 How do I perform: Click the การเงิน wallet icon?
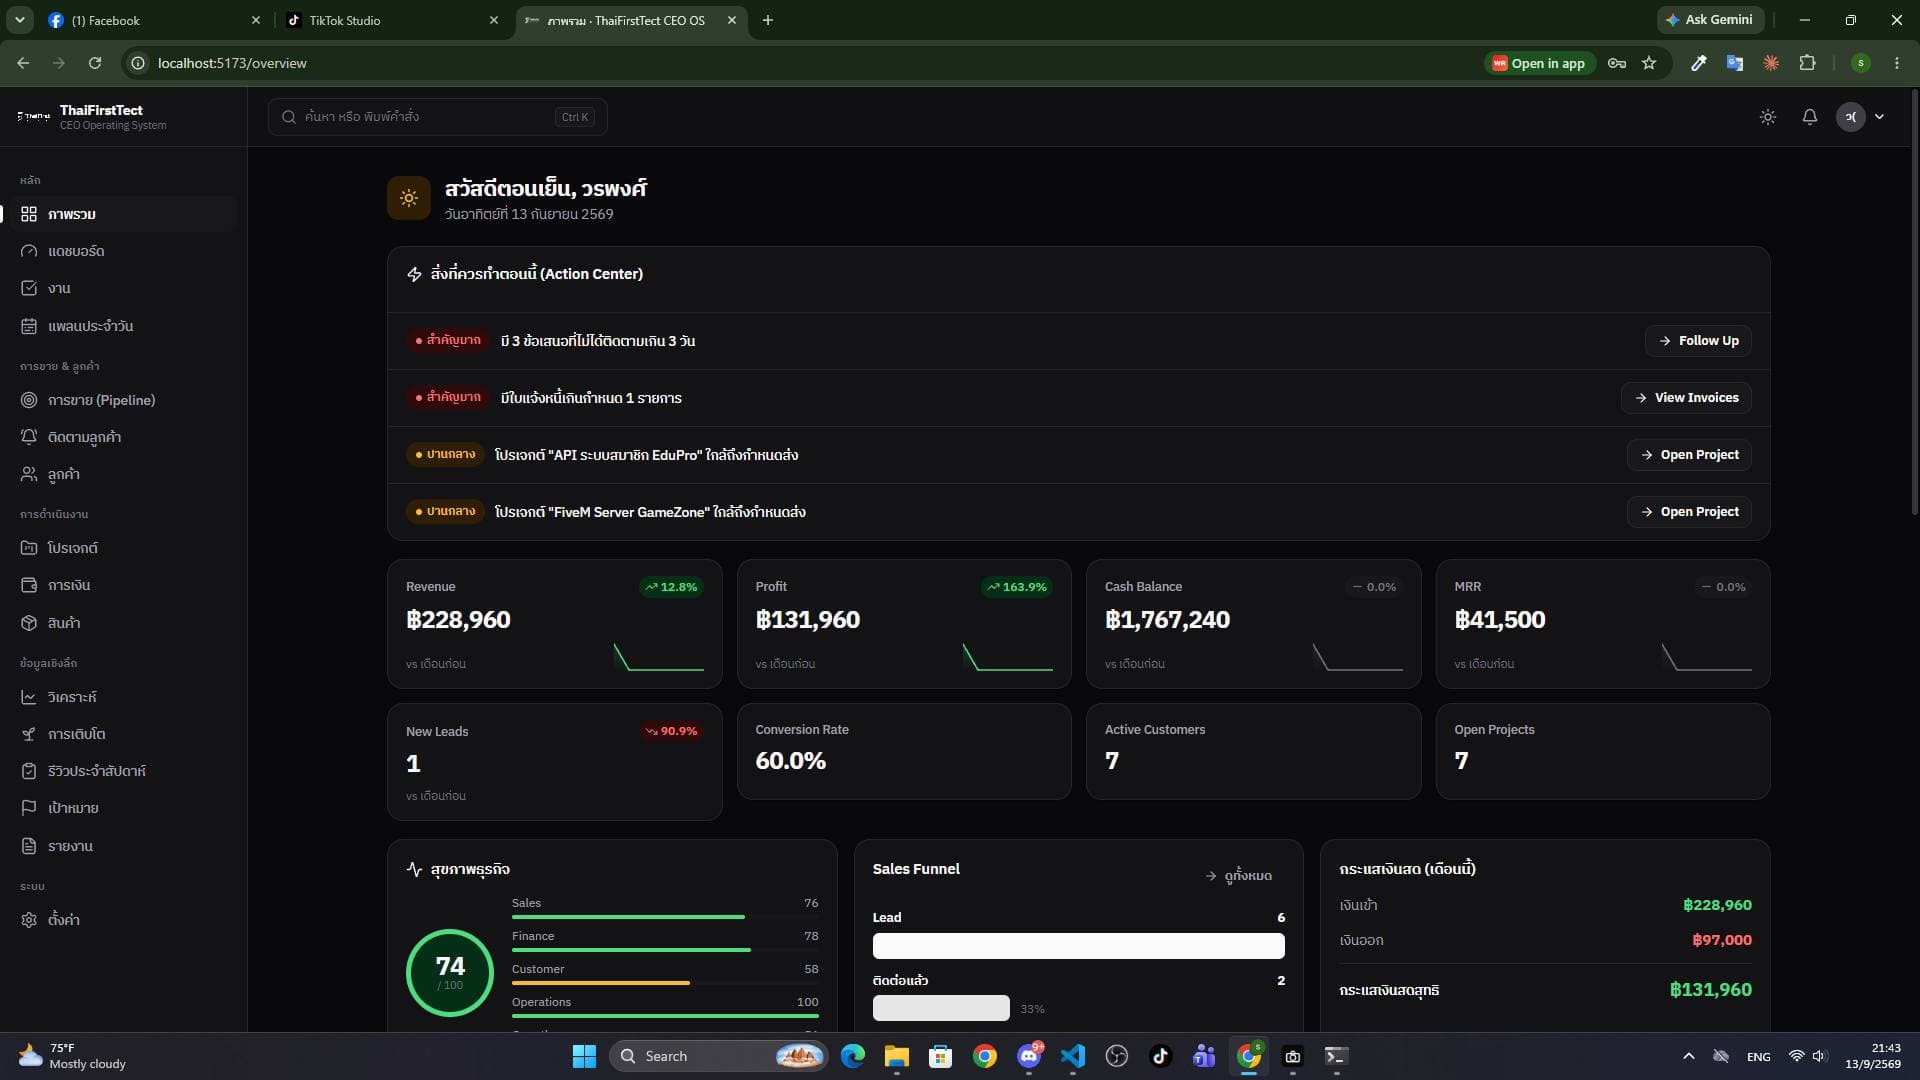pos(29,585)
